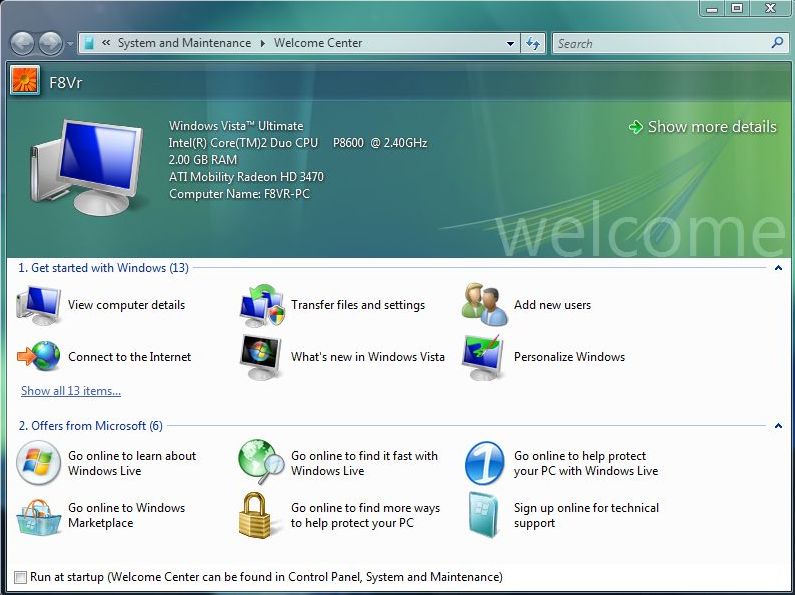Click the Windows Marketplace basket icon
795x595 pixels.
(39, 516)
